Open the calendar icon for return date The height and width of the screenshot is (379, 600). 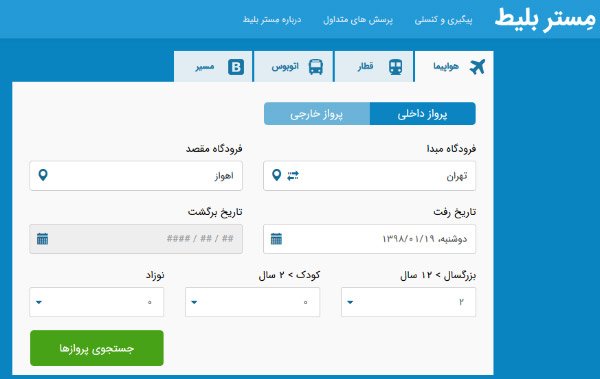coord(42,239)
